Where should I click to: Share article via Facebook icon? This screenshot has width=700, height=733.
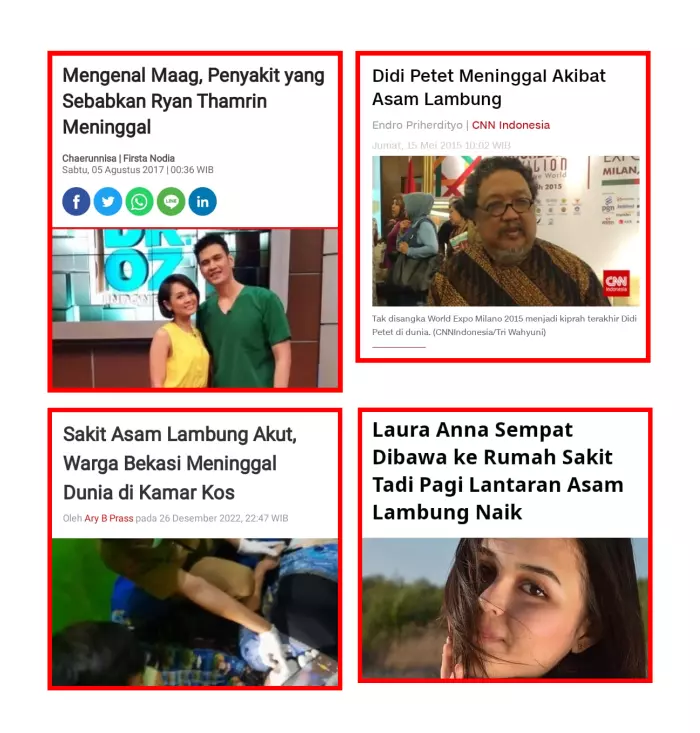click(76, 201)
